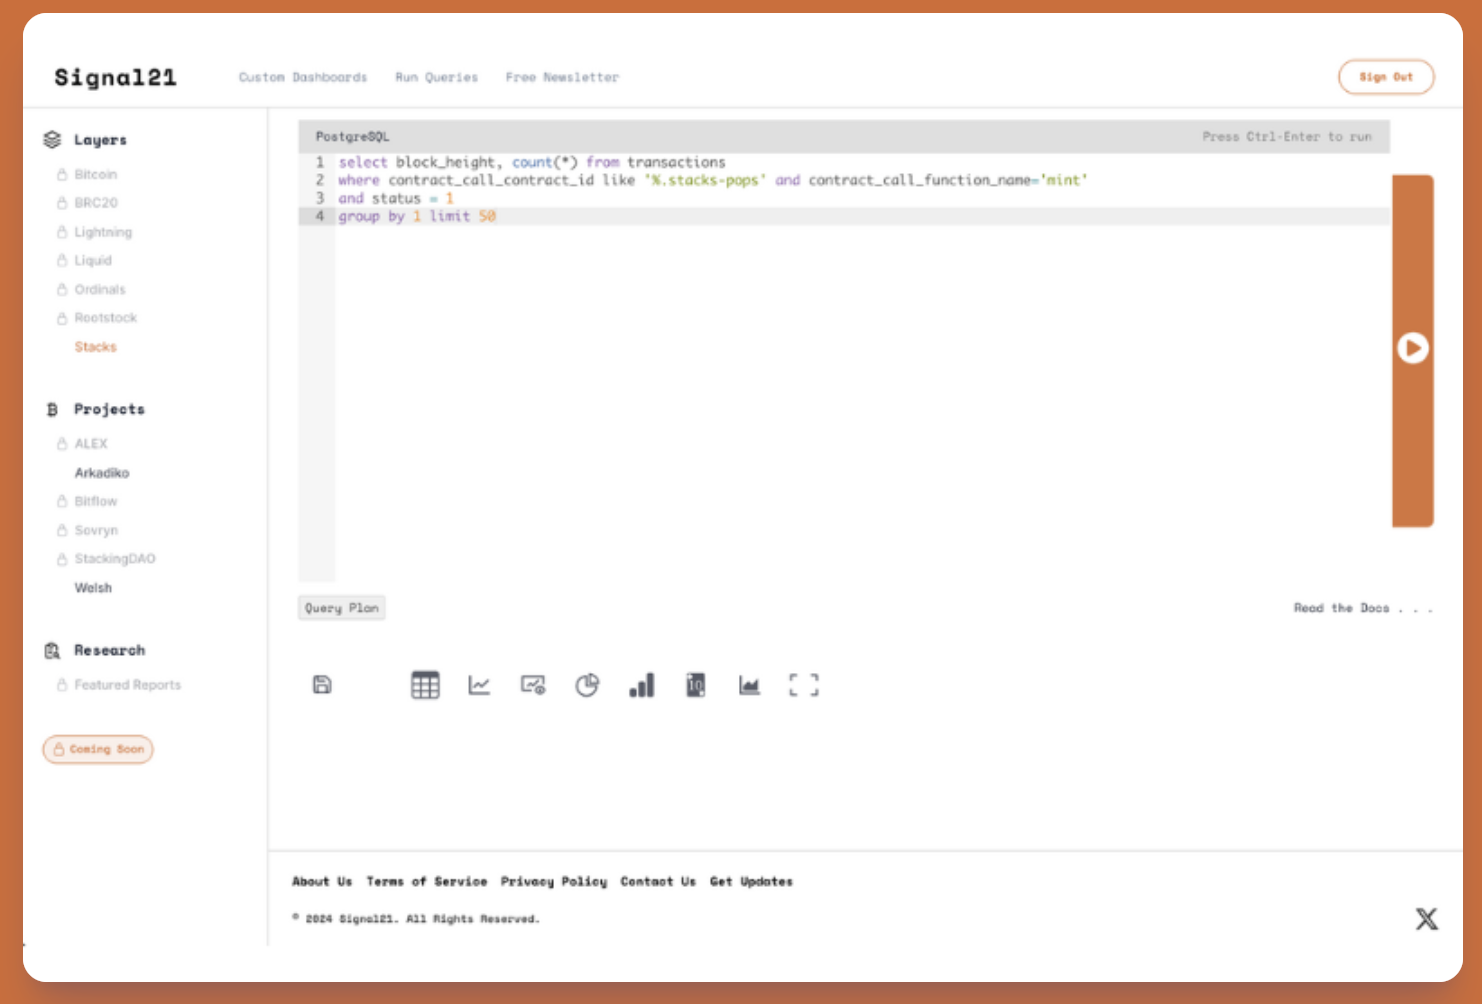Enter fullscreen visualization mode
1482x1004 pixels.
tap(804, 685)
